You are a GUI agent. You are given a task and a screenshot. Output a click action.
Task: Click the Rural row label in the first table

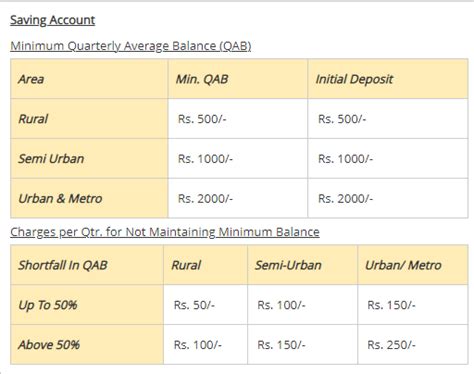89,119
